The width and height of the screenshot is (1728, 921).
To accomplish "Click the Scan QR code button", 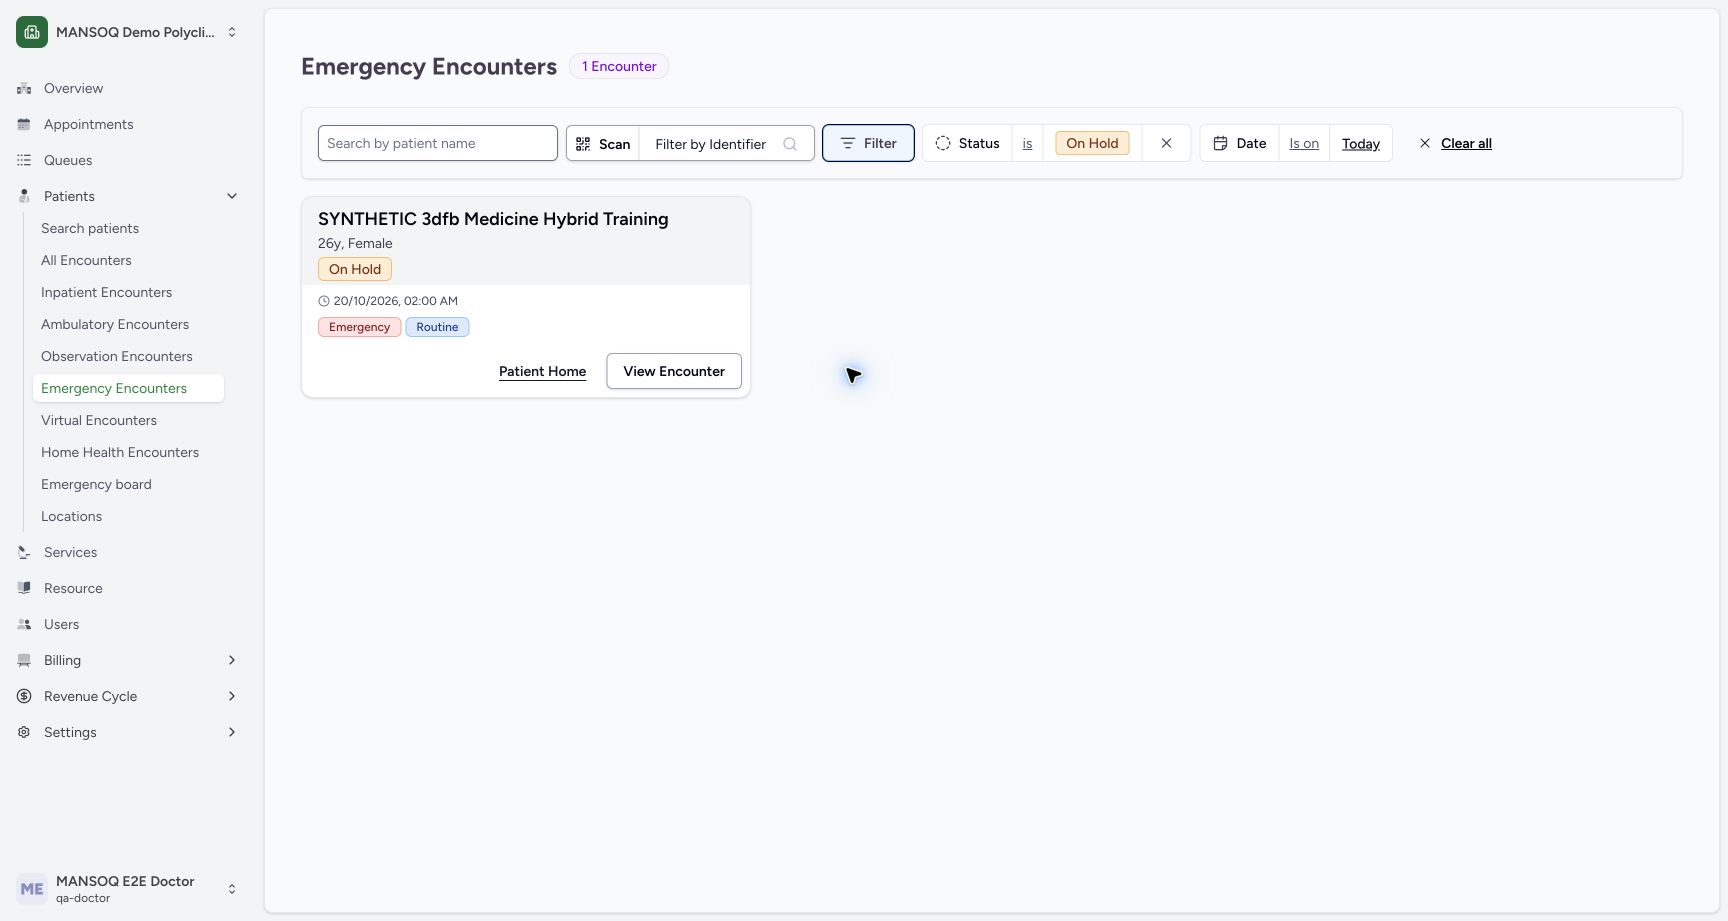I will click(603, 143).
